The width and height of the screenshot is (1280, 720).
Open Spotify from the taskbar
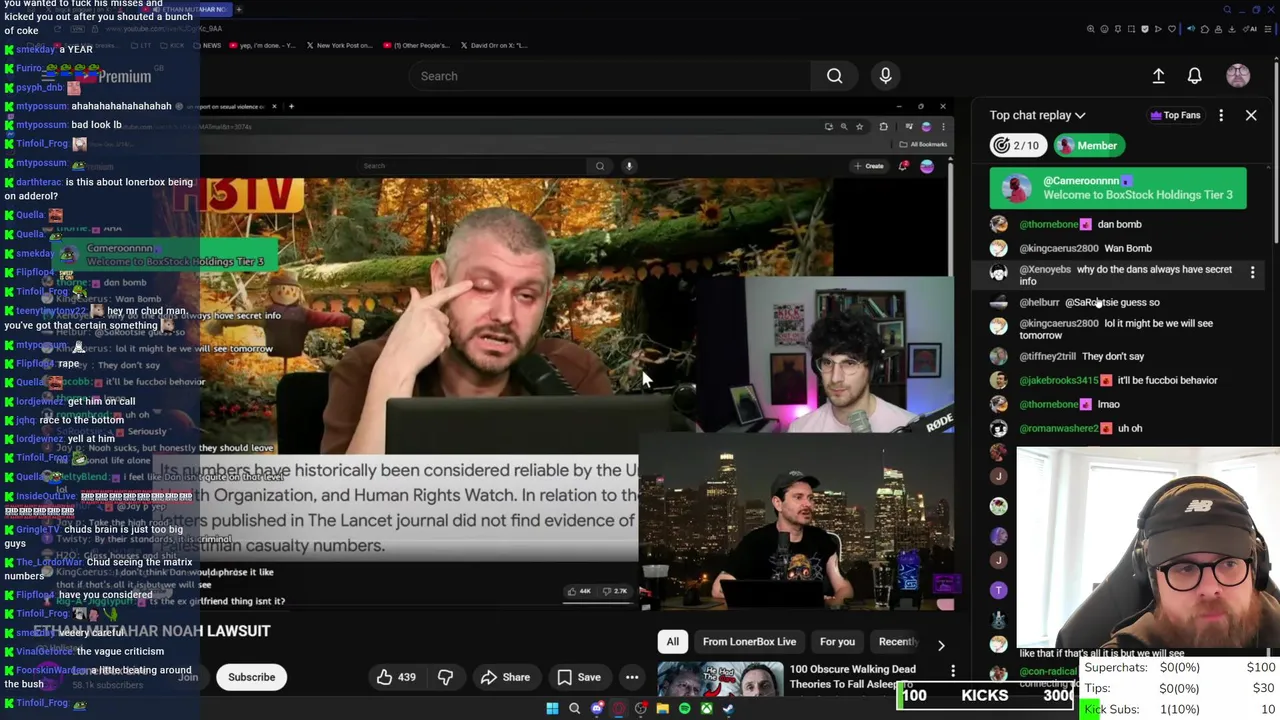coord(685,709)
